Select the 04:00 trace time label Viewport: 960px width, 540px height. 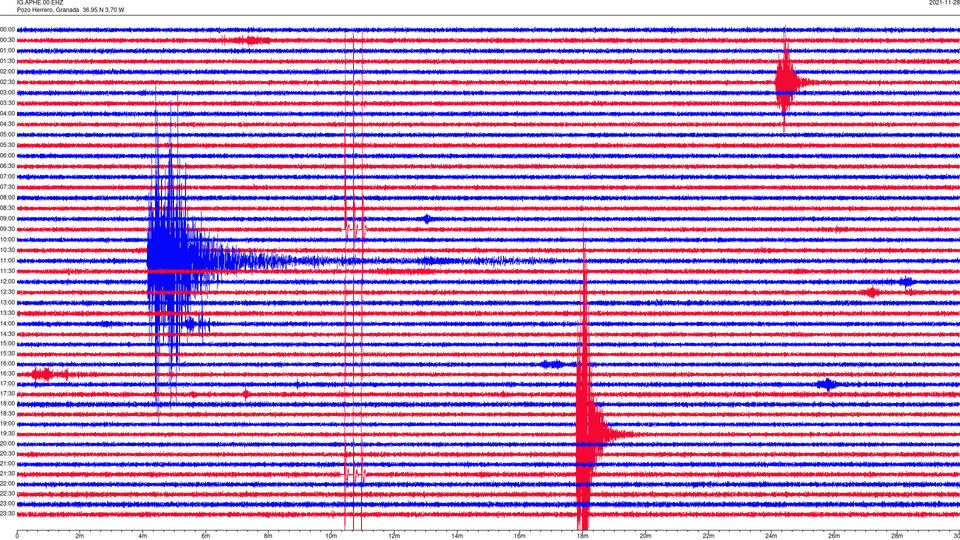coord(7,113)
